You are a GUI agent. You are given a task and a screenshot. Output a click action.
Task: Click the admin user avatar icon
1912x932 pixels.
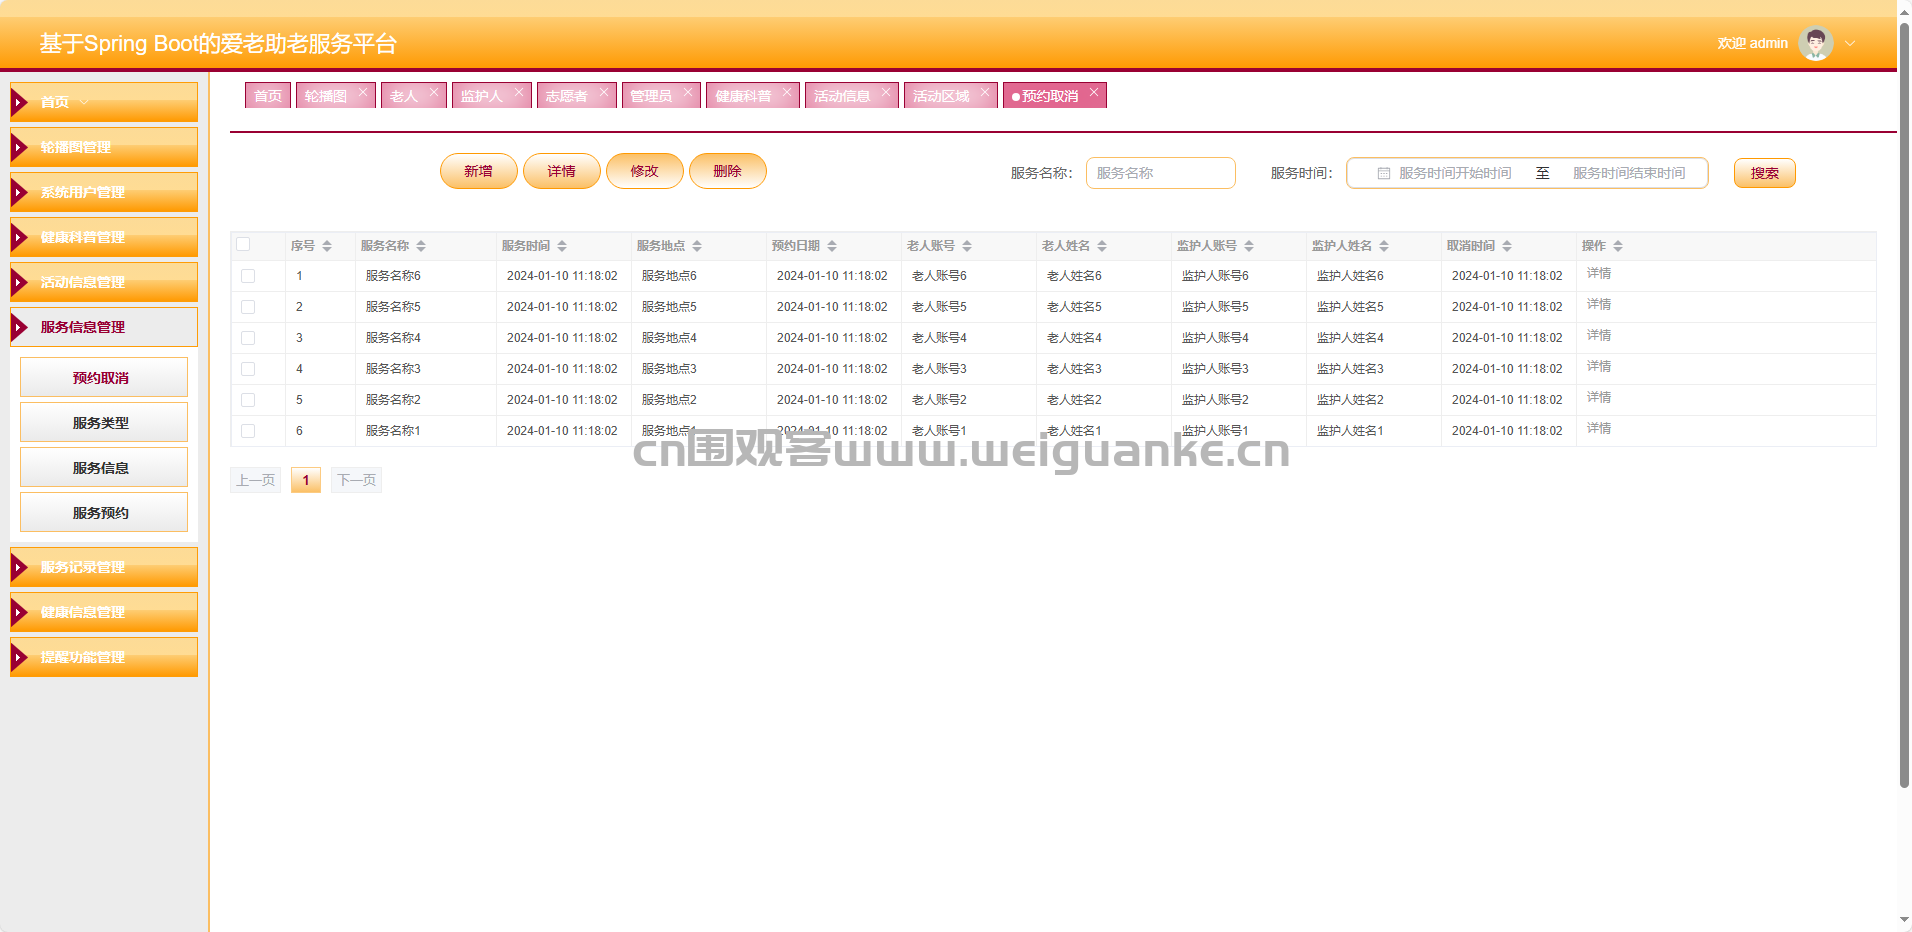pos(1815,43)
